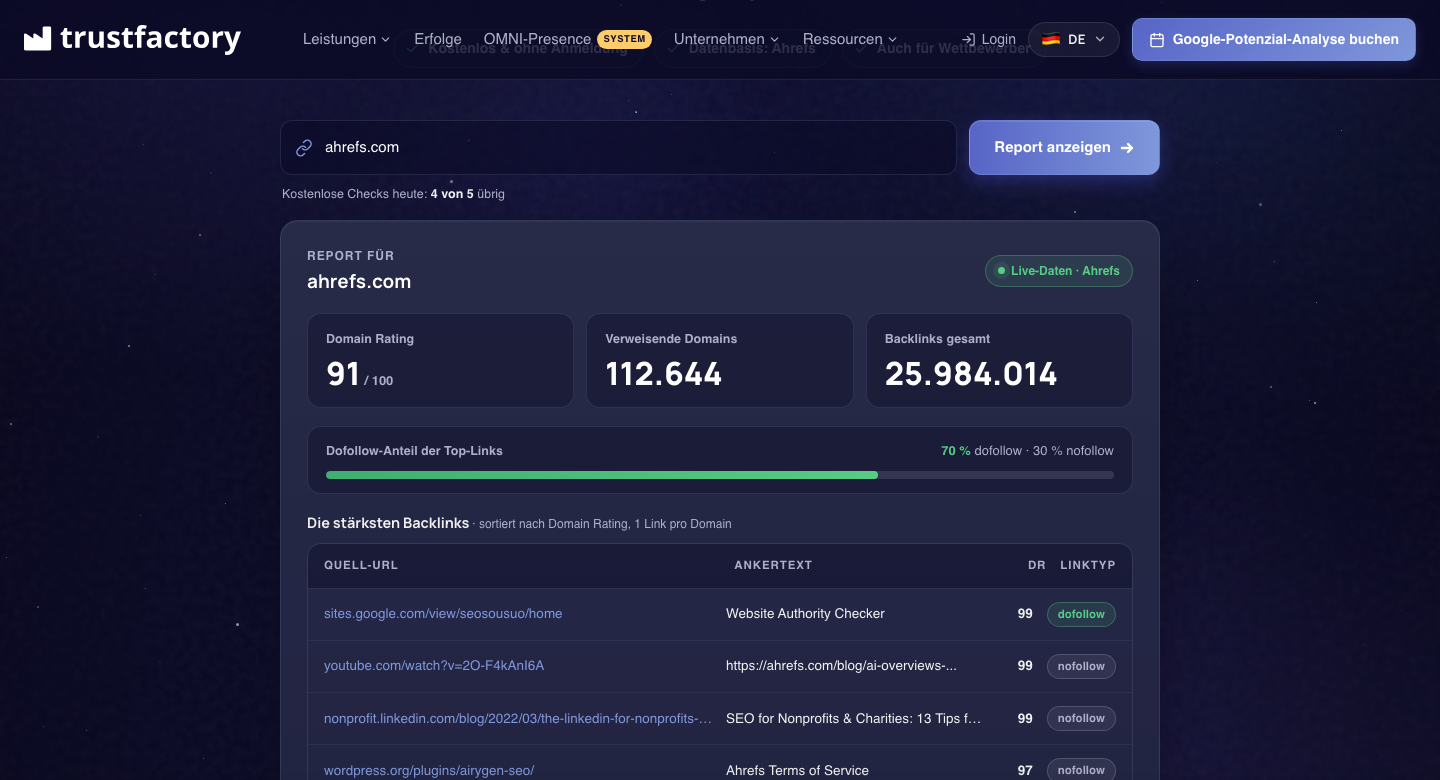The width and height of the screenshot is (1440, 780).
Task: Click the 70 % dofollow label
Action: [x=981, y=451]
